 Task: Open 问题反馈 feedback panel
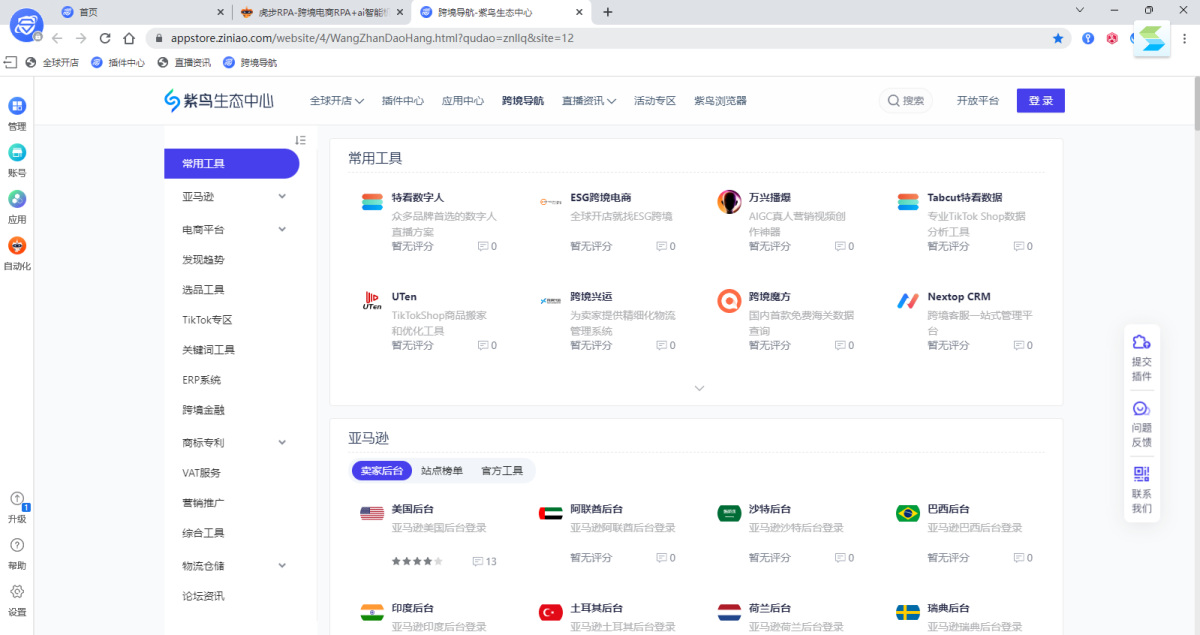pyautogui.click(x=1143, y=418)
